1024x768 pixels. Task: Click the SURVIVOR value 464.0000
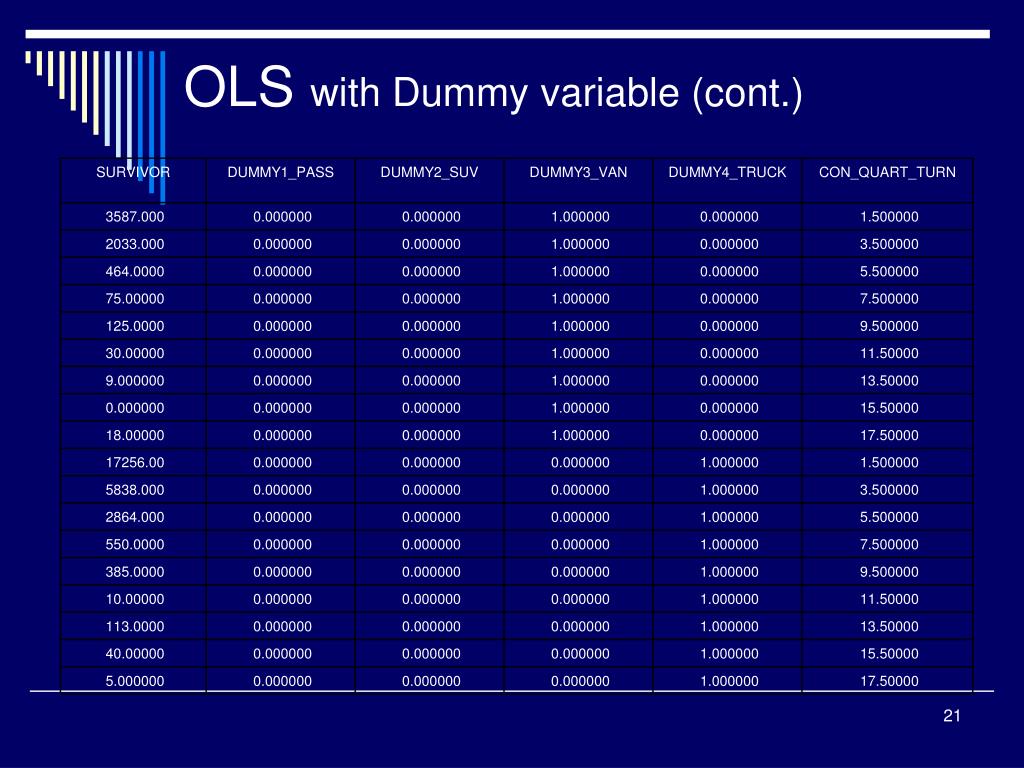(x=135, y=272)
